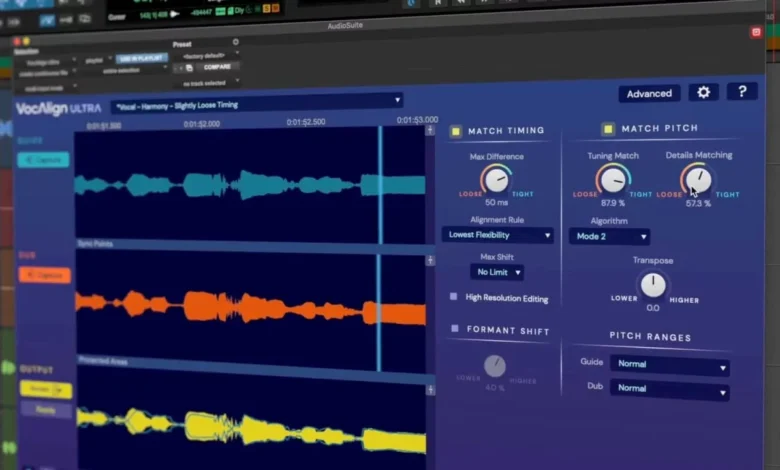Screen dimensions: 780x470
Task: Click the 0:01:52.000 ruler time
Action: 201,124
